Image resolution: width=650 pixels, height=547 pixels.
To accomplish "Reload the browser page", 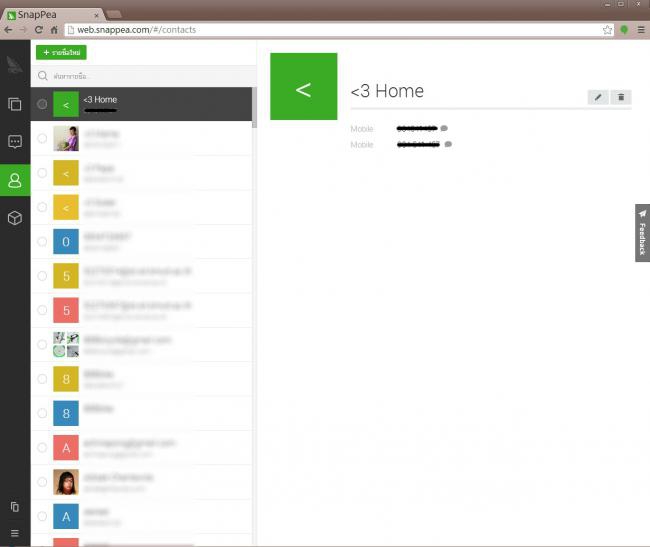I will (x=39, y=30).
